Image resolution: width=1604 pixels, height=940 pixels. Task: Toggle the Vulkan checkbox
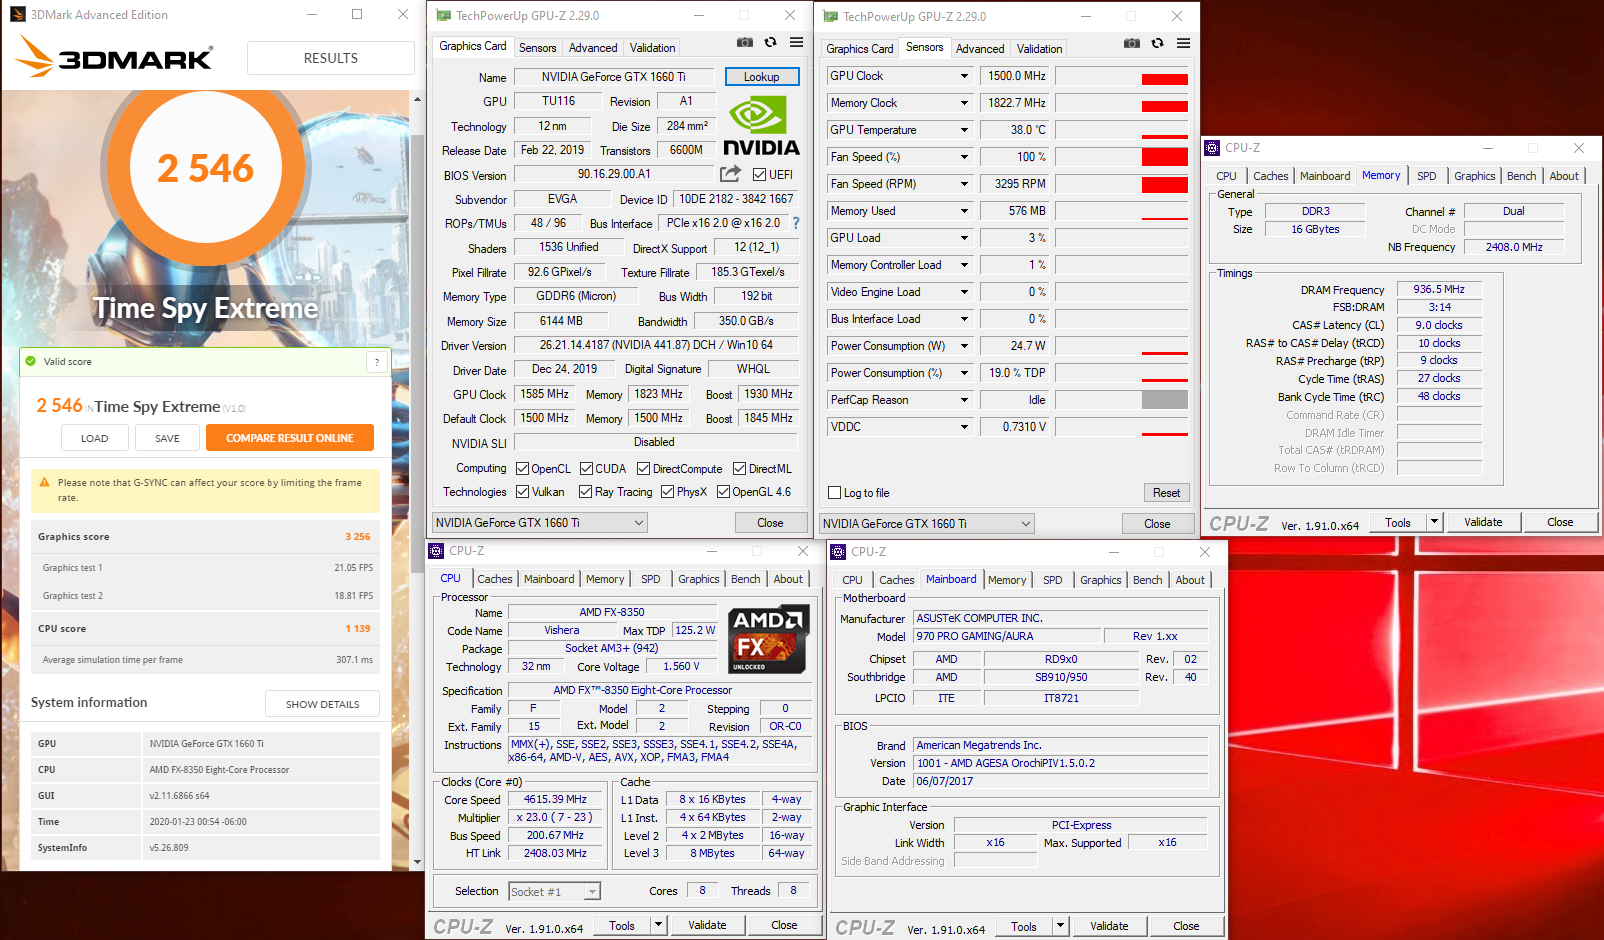click(x=522, y=491)
